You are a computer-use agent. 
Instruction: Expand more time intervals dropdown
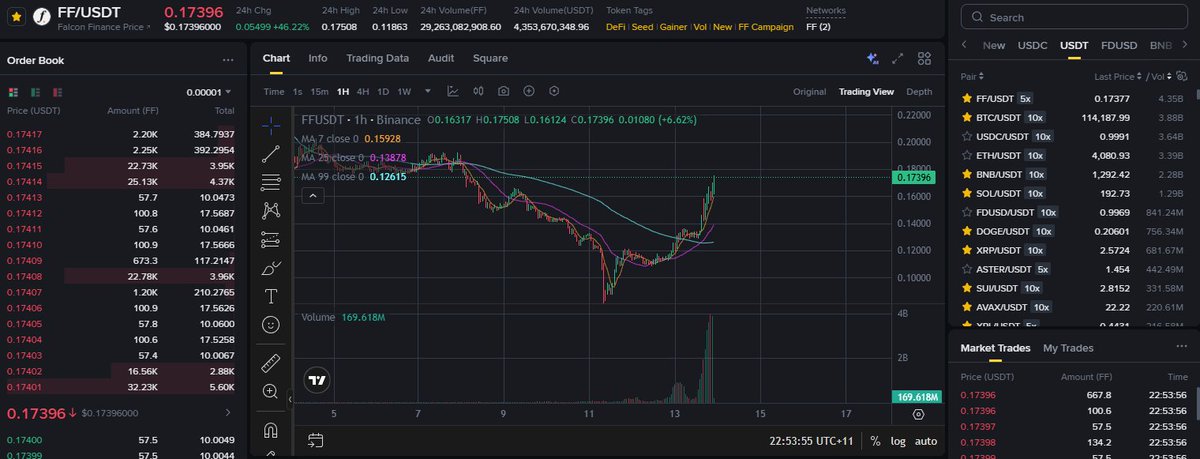click(428, 91)
